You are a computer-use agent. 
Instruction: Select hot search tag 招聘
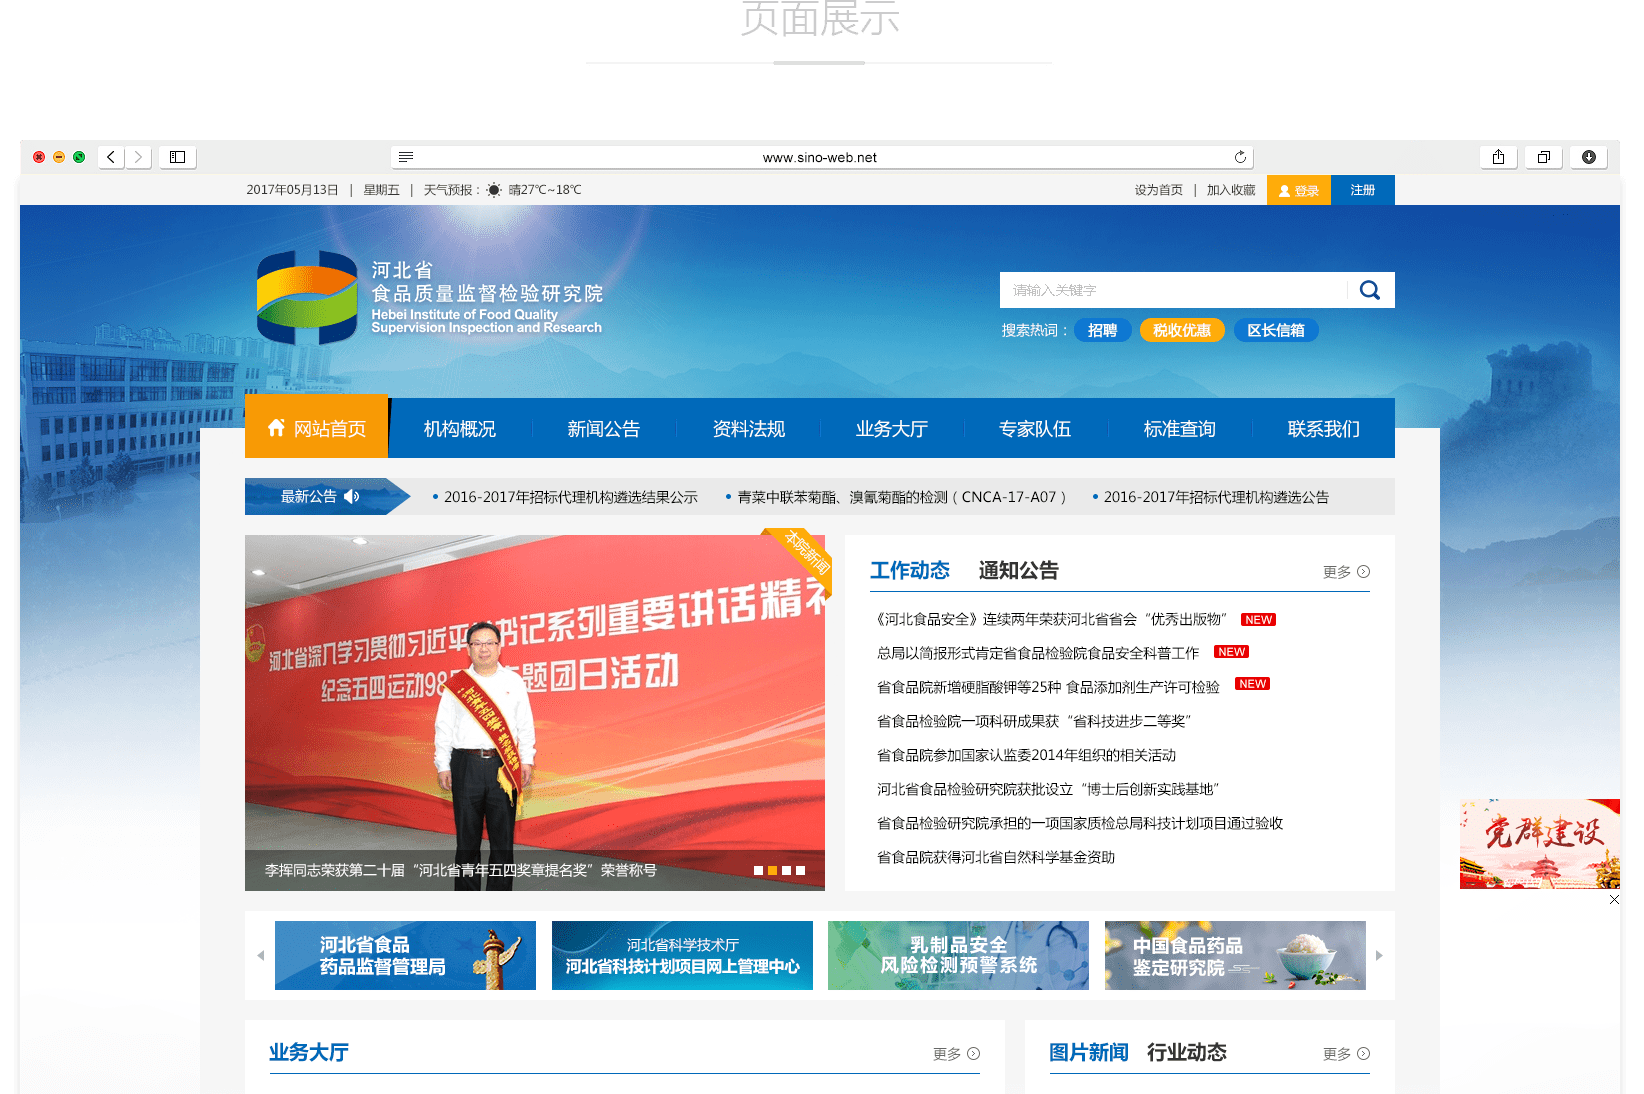coord(1102,330)
